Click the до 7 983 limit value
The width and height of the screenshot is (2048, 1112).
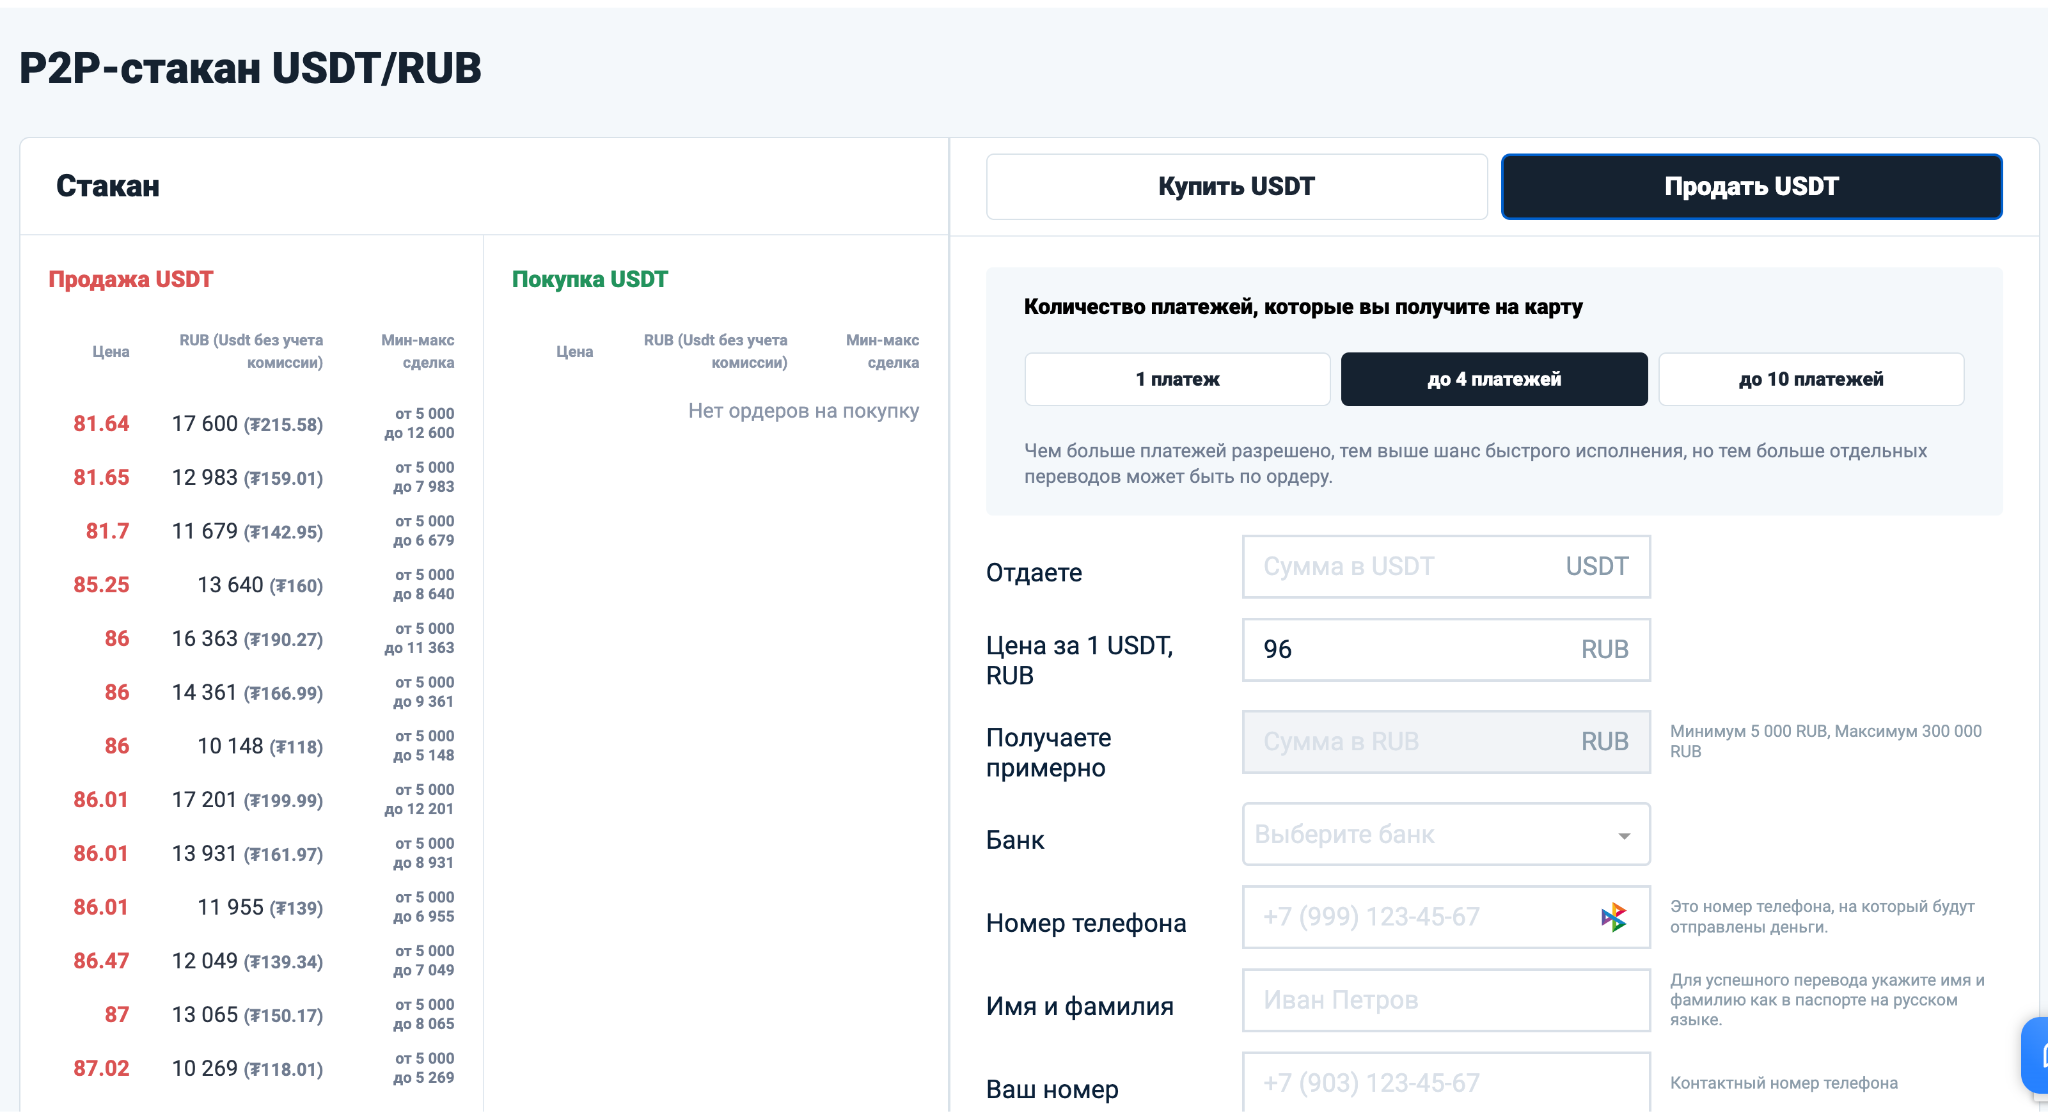coord(424,487)
